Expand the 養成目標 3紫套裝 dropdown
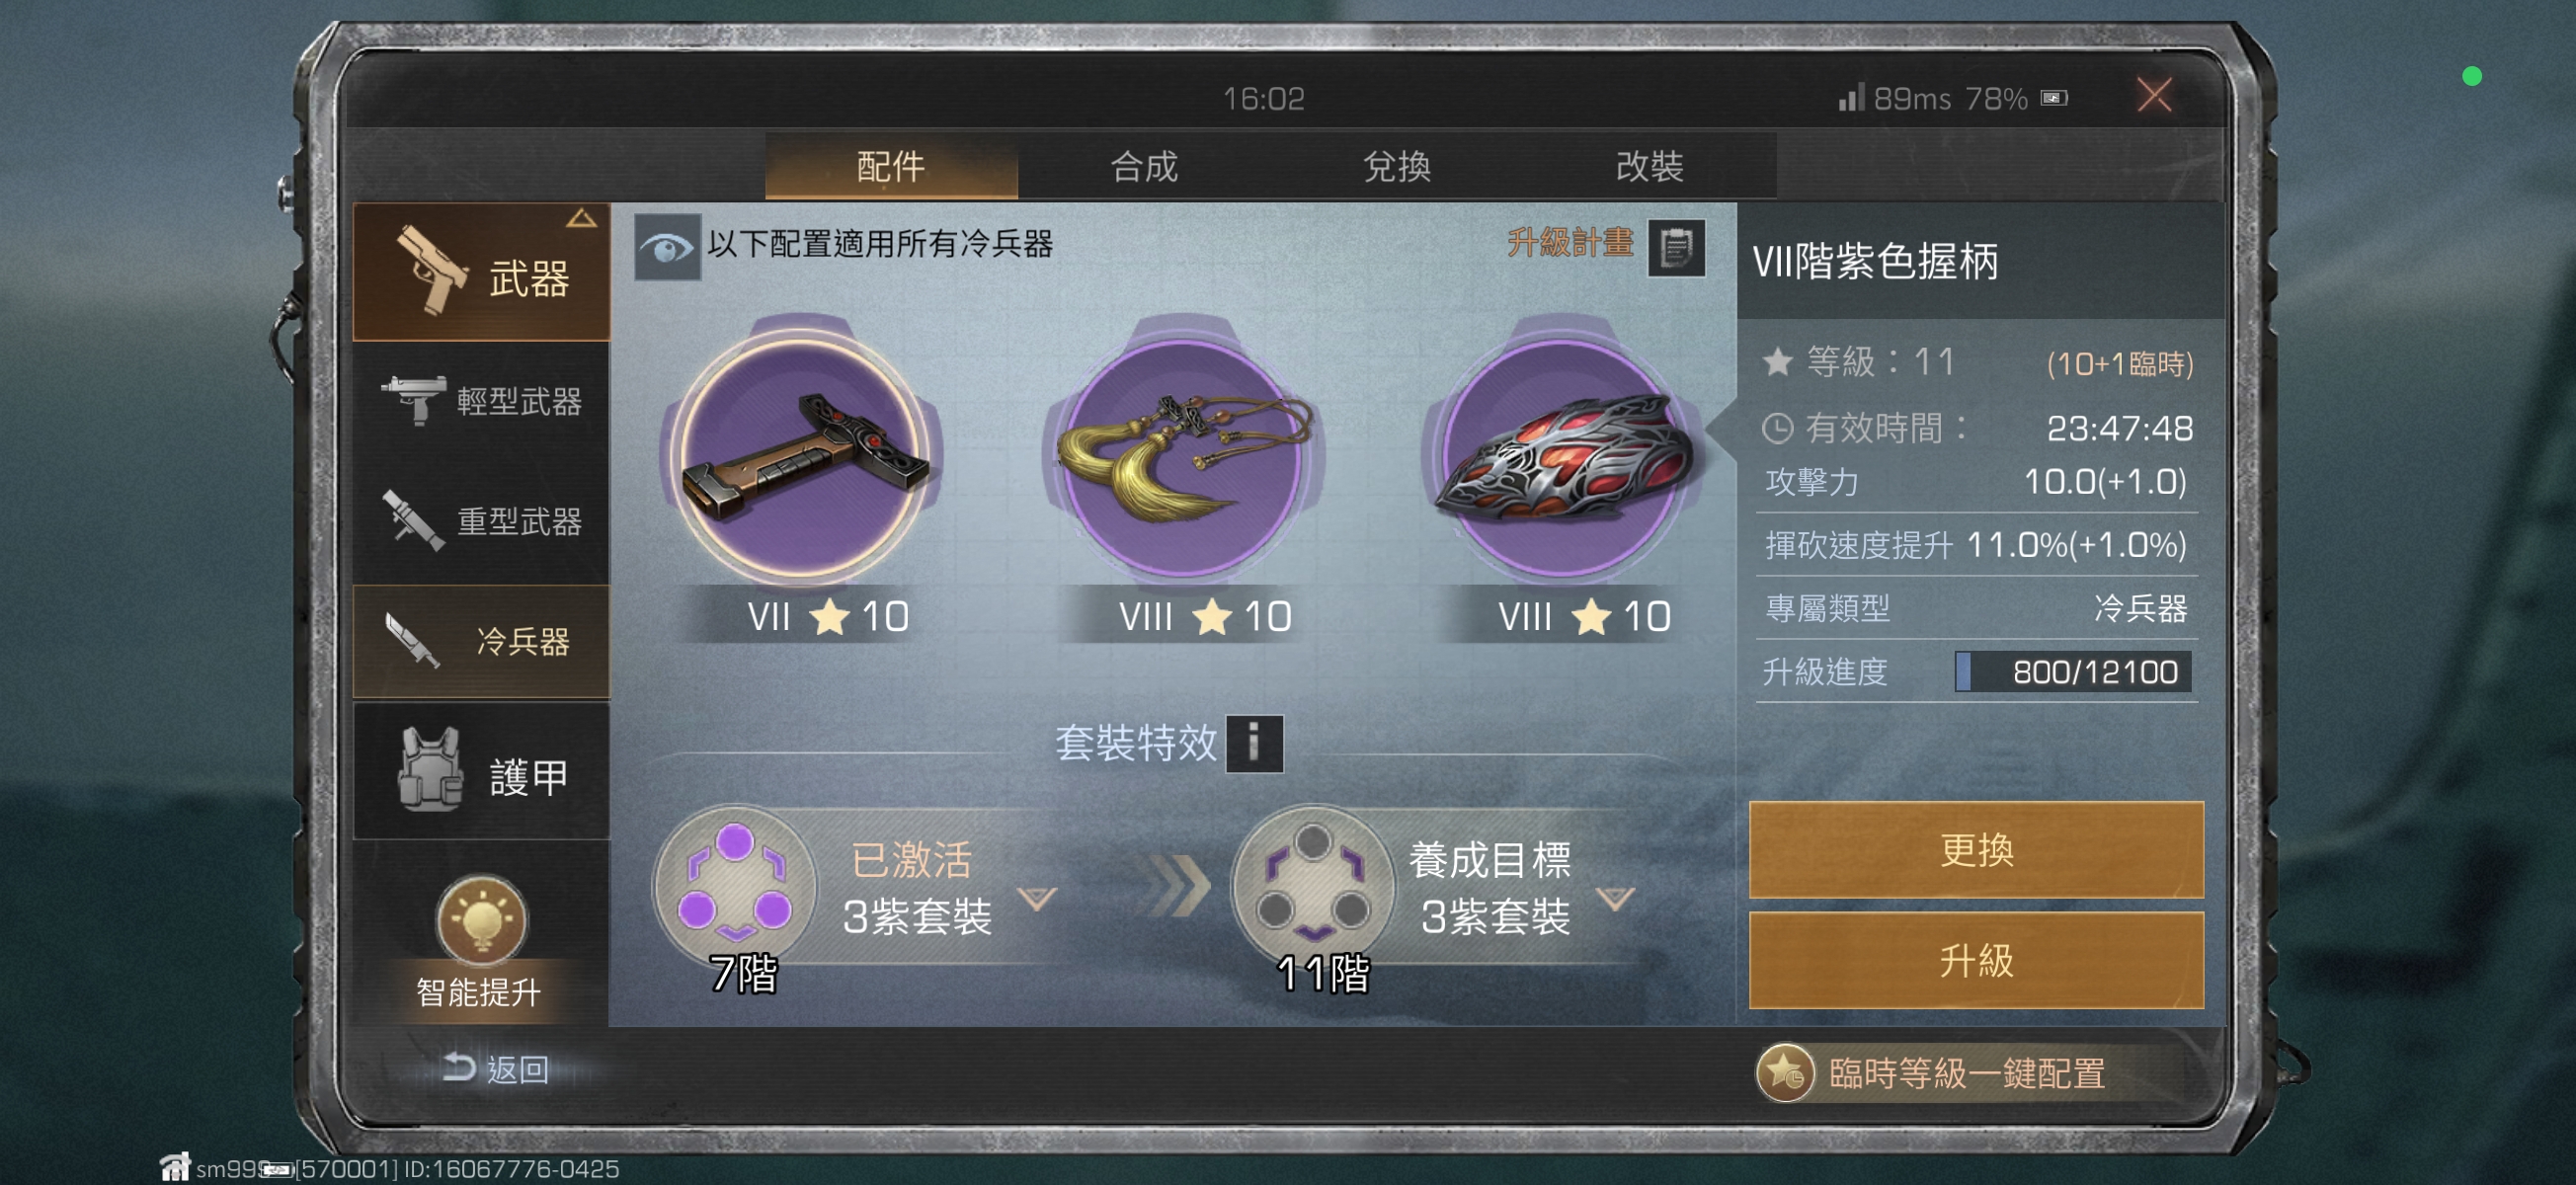Image resolution: width=2576 pixels, height=1185 pixels. 1616,898
